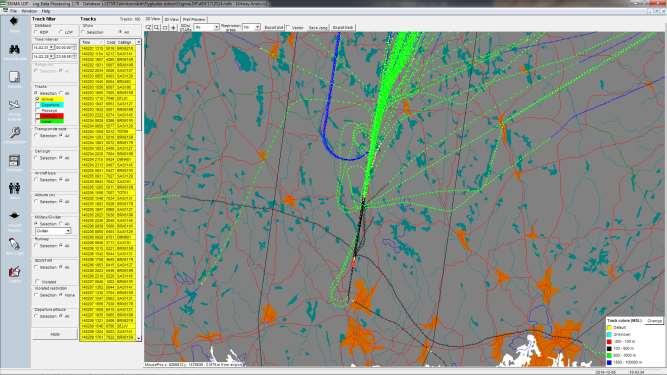Set Transponder code filter to Selection

37,136
